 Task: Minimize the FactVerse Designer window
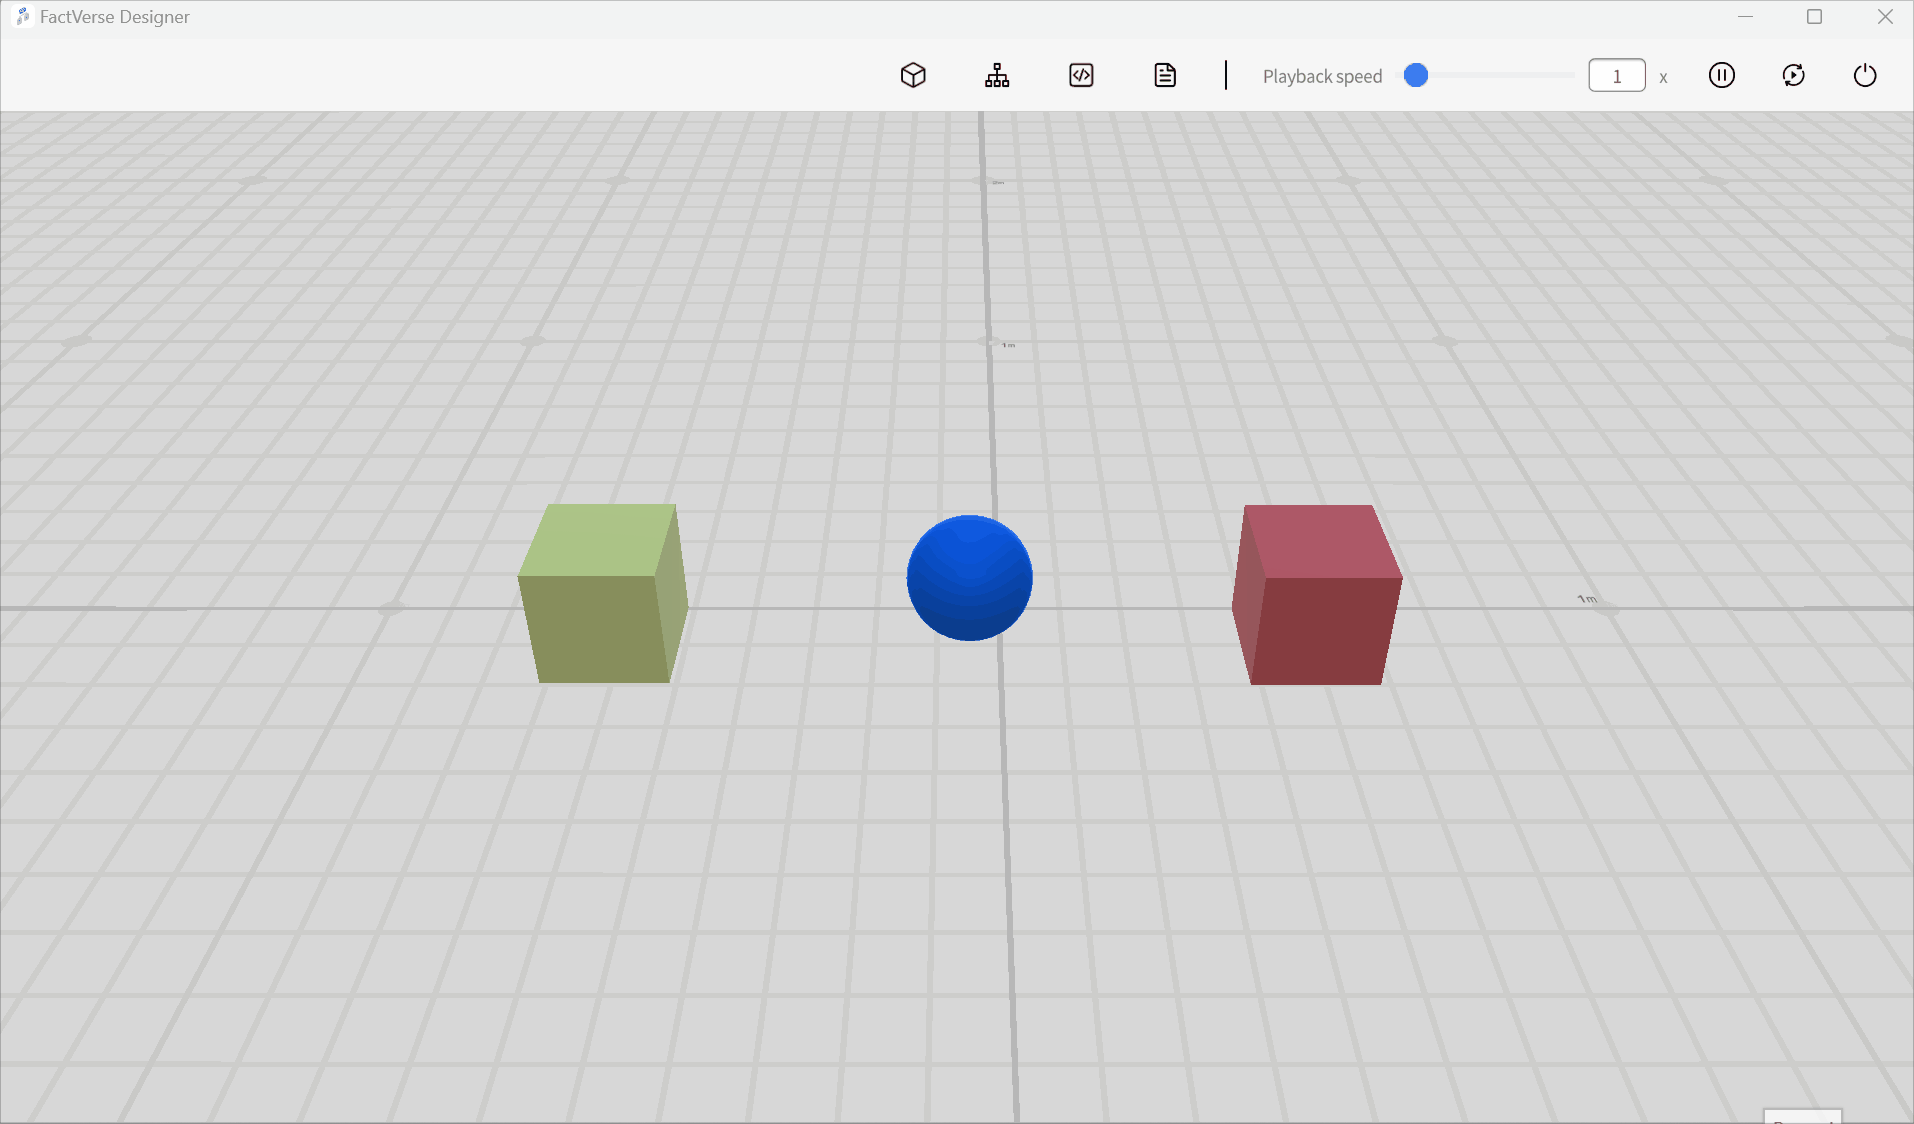tap(1746, 16)
